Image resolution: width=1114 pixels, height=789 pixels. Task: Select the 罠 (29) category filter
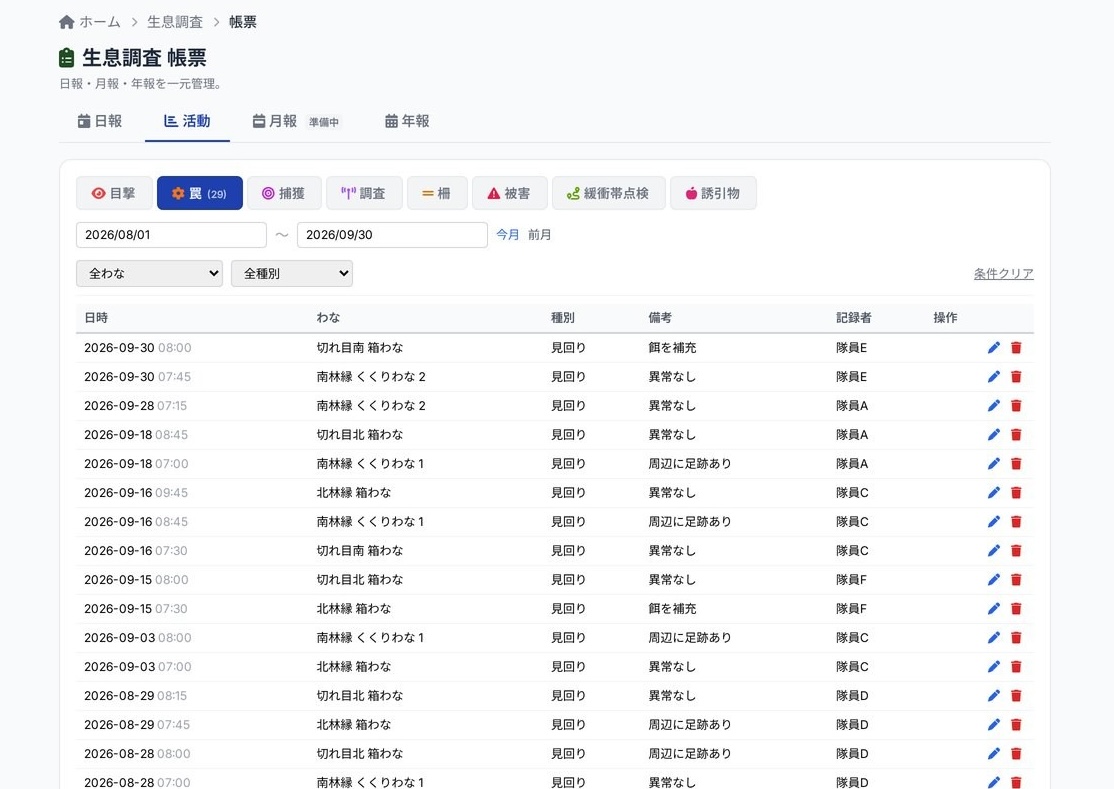[x=200, y=193]
